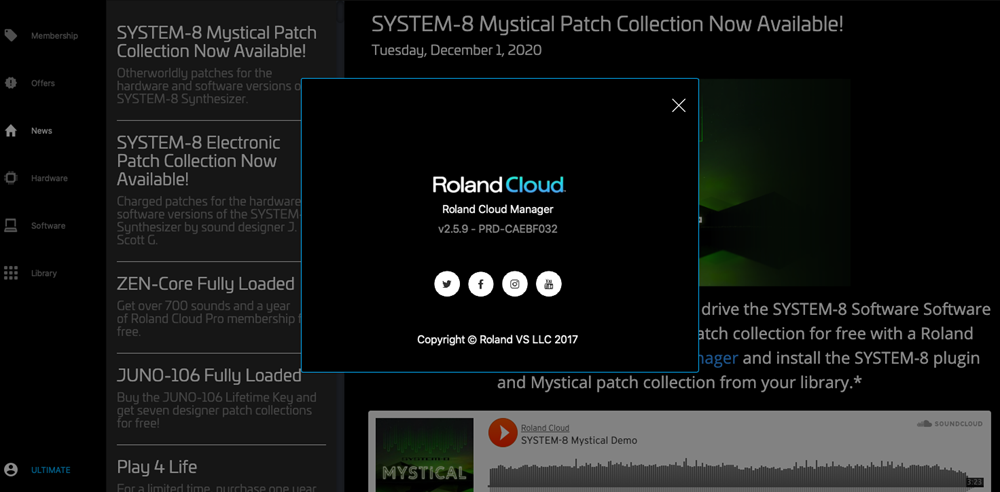1000x492 pixels.
Task: Click the Software laptop icon in sidebar
Action: (x=11, y=225)
